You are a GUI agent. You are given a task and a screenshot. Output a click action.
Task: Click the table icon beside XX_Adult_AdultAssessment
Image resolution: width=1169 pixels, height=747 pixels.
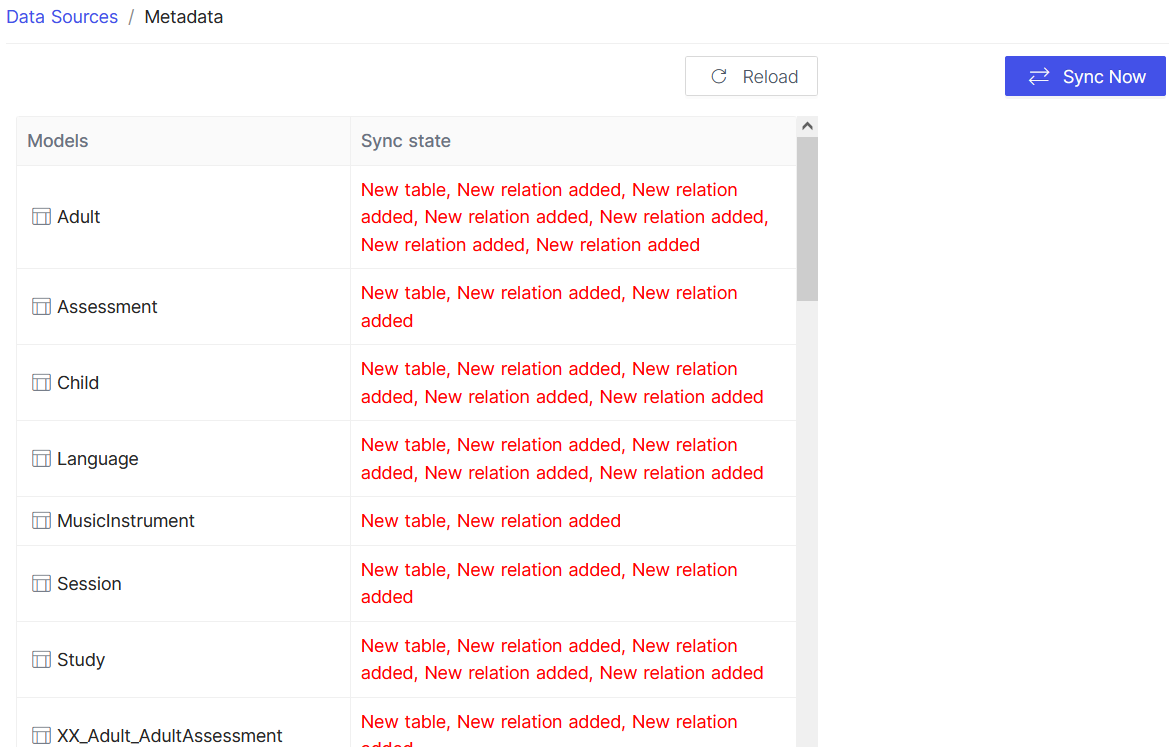coord(41,736)
